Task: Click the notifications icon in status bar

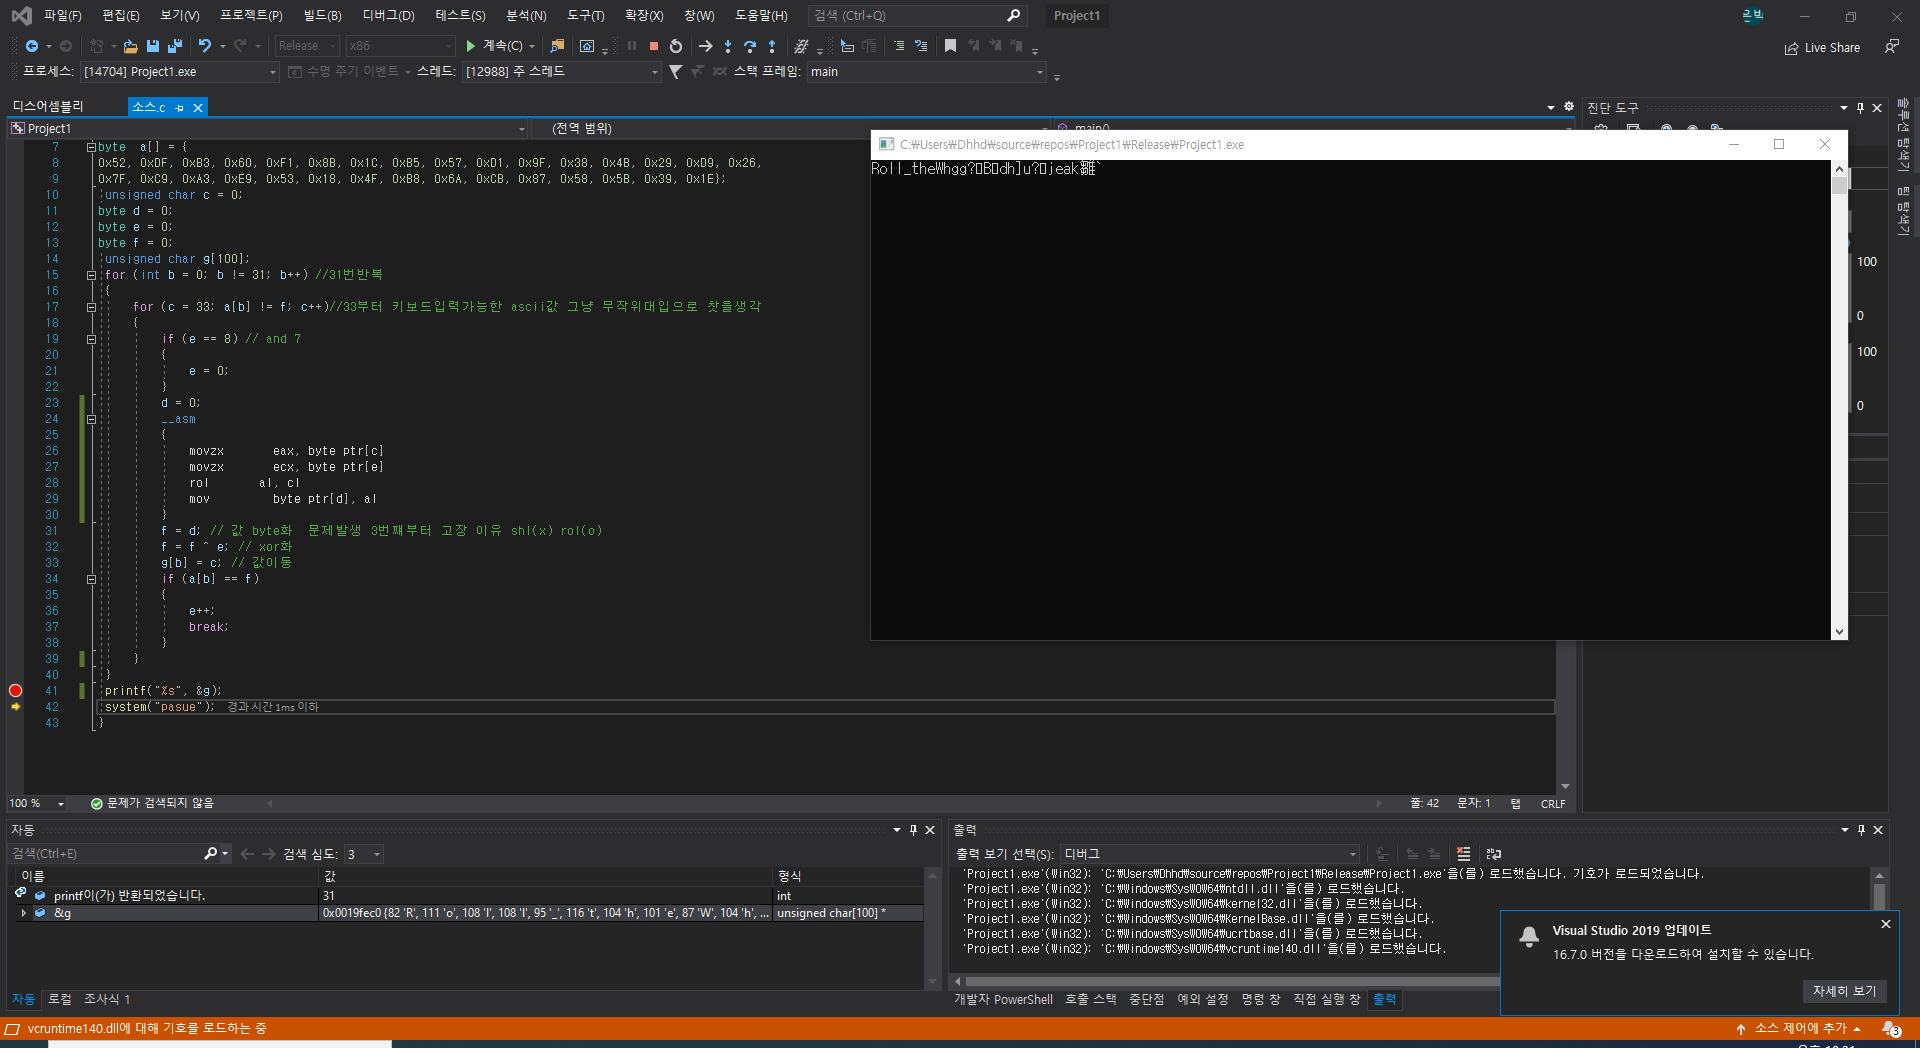Action: (1890, 1029)
